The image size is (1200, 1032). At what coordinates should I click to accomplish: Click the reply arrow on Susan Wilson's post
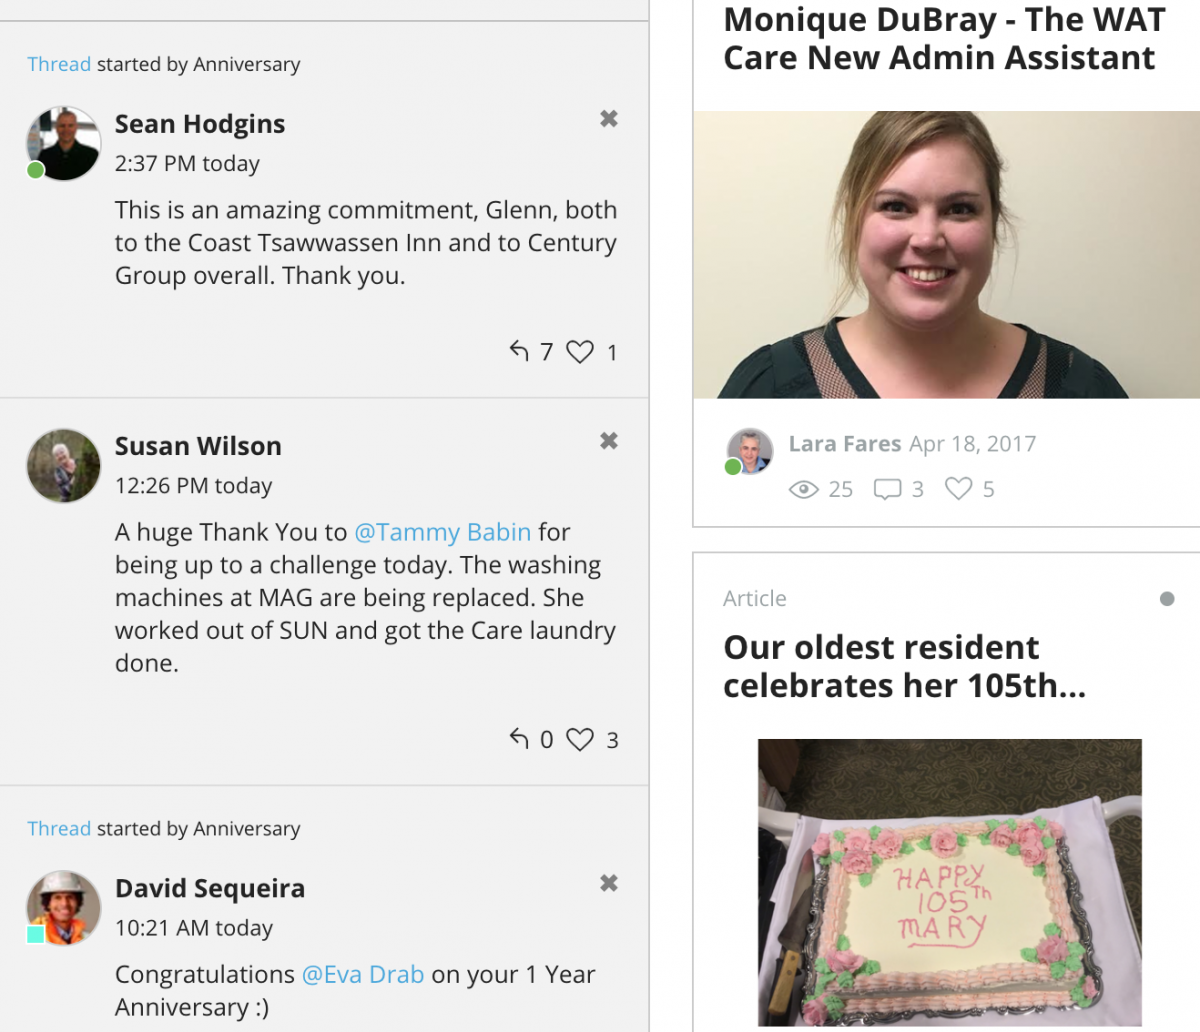pos(519,739)
